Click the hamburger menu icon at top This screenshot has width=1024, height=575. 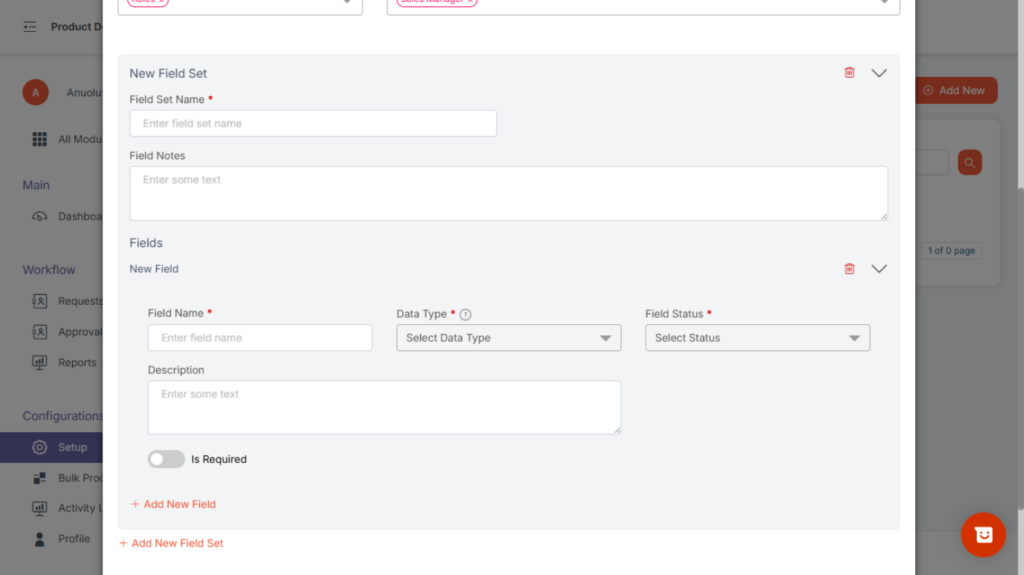(30, 27)
